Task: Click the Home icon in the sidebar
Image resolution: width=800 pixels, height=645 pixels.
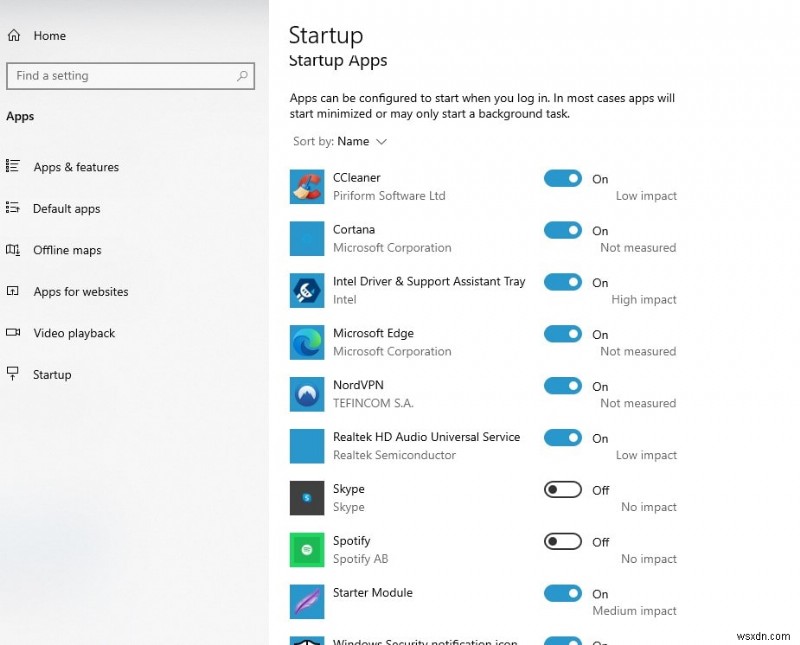Action: click(14, 35)
